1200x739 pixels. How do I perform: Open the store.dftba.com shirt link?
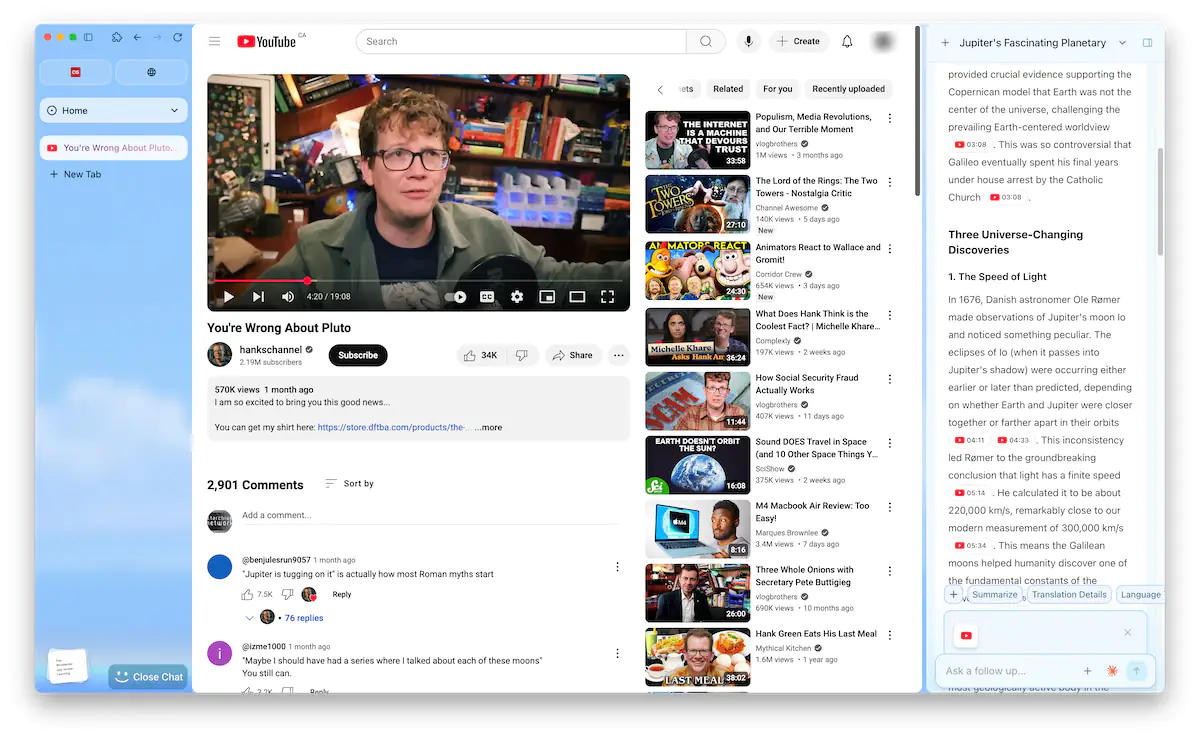click(x=393, y=427)
